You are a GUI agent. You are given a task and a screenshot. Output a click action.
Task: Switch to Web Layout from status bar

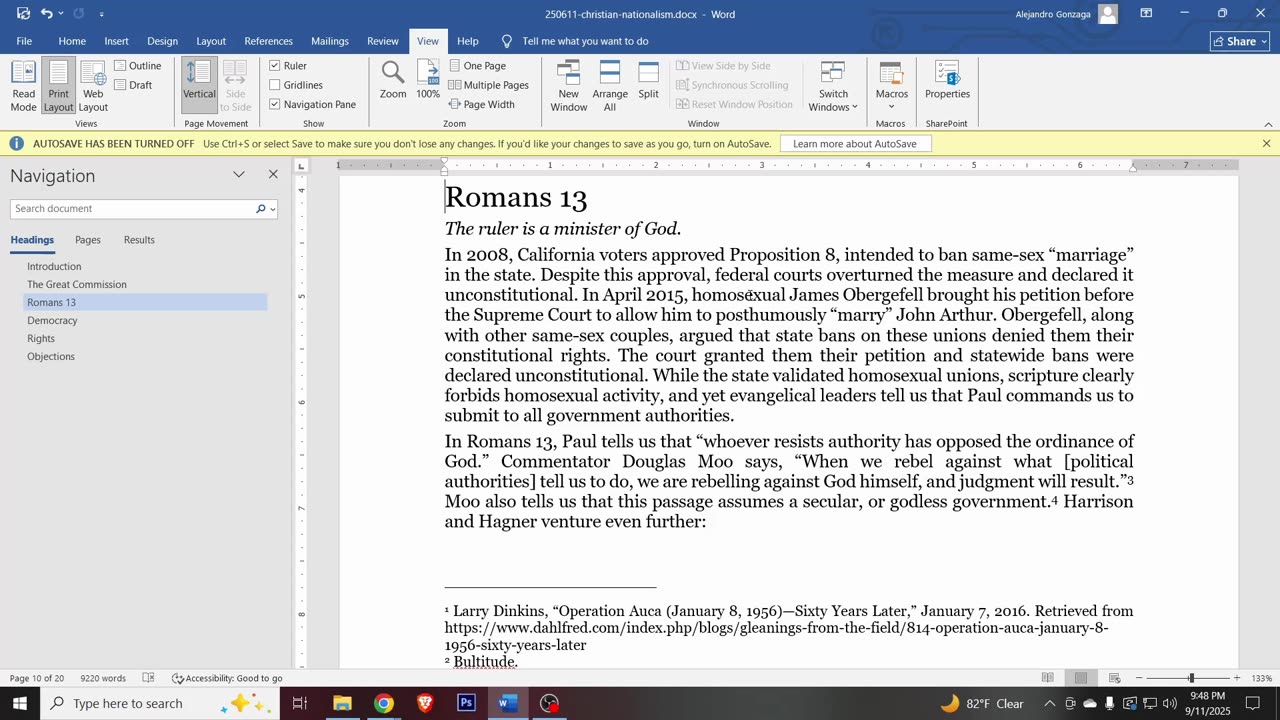click(x=1114, y=678)
